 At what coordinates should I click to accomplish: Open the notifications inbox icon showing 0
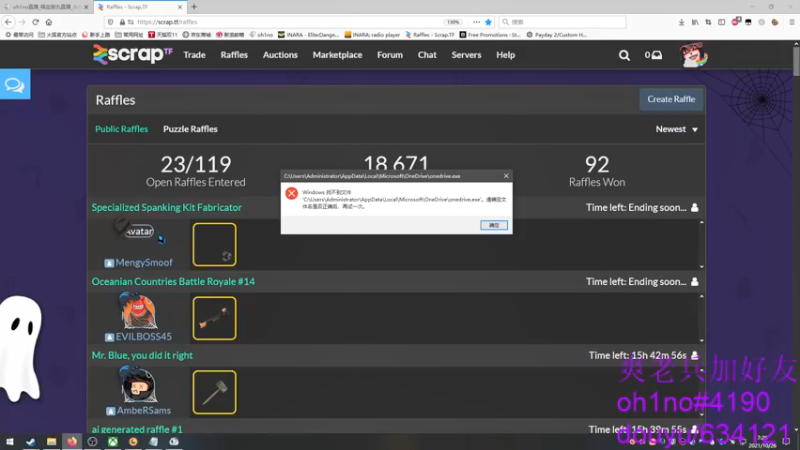(653, 55)
